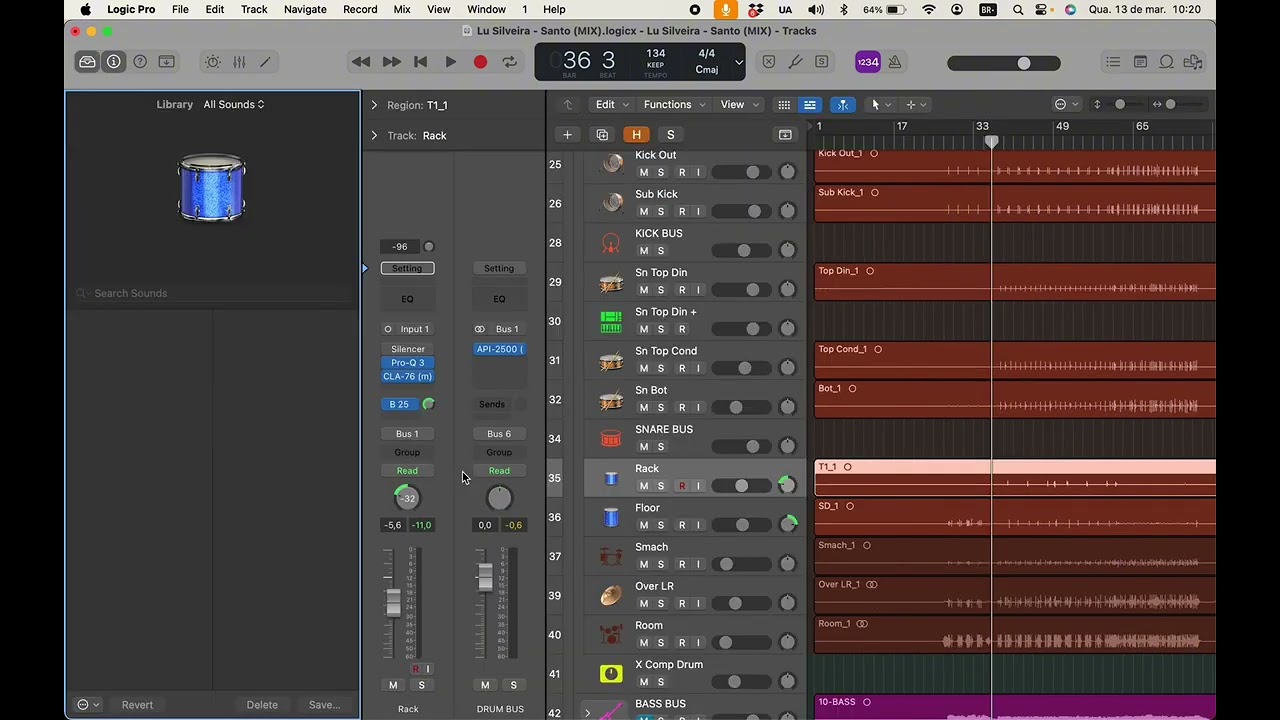This screenshot has height=720, width=1280.
Task: Open the List Editors panel icon
Action: tap(1113, 62)
